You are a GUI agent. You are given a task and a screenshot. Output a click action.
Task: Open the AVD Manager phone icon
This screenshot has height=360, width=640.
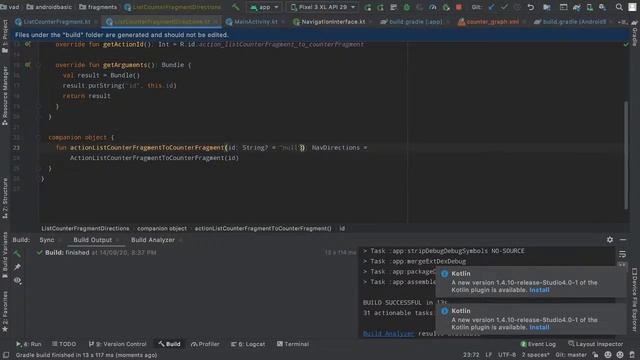[590, 7]
